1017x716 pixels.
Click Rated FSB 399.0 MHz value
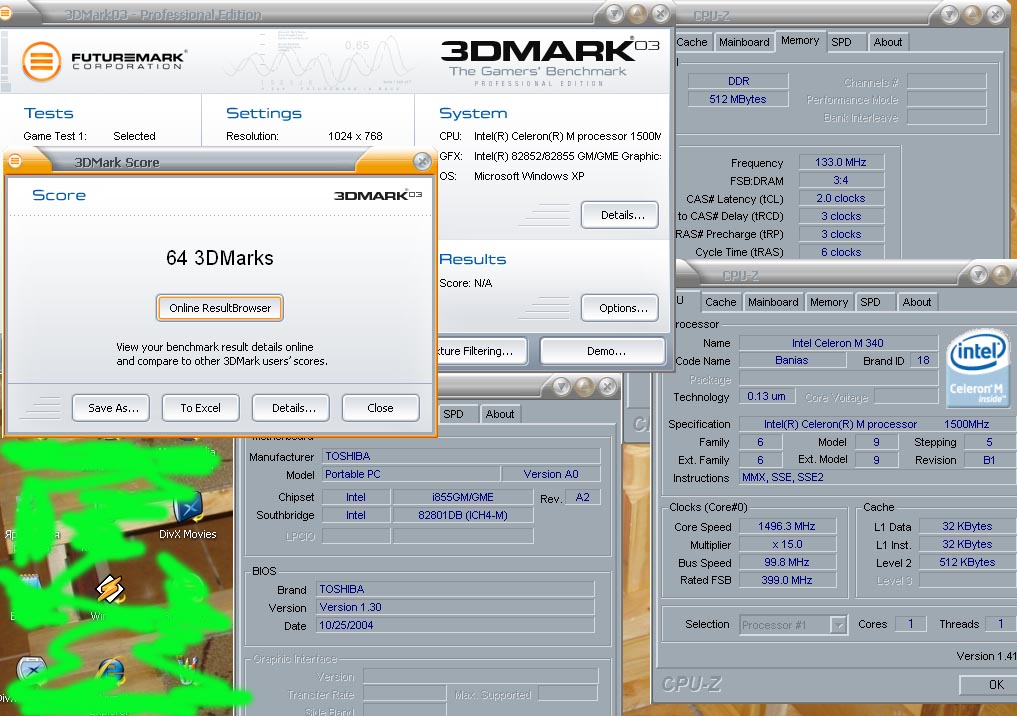pos(787,580)
